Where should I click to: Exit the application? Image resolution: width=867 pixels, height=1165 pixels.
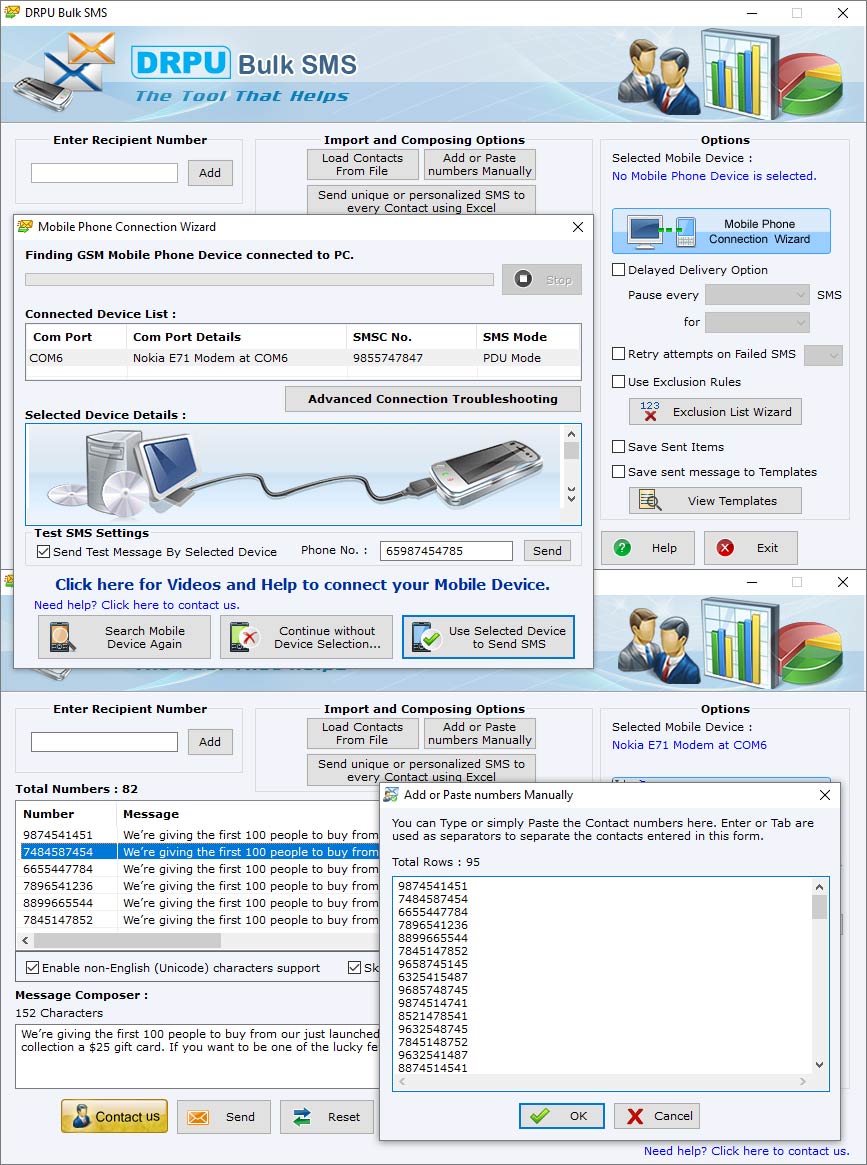tap(750, 548)
